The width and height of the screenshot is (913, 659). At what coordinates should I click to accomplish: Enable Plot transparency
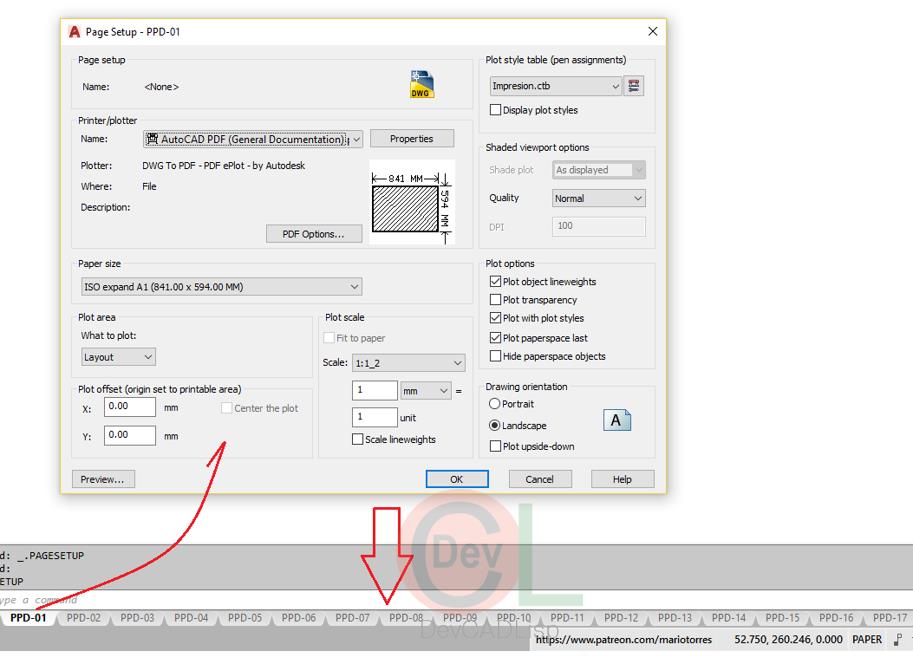pyautogui.click(x=494, y=300)
